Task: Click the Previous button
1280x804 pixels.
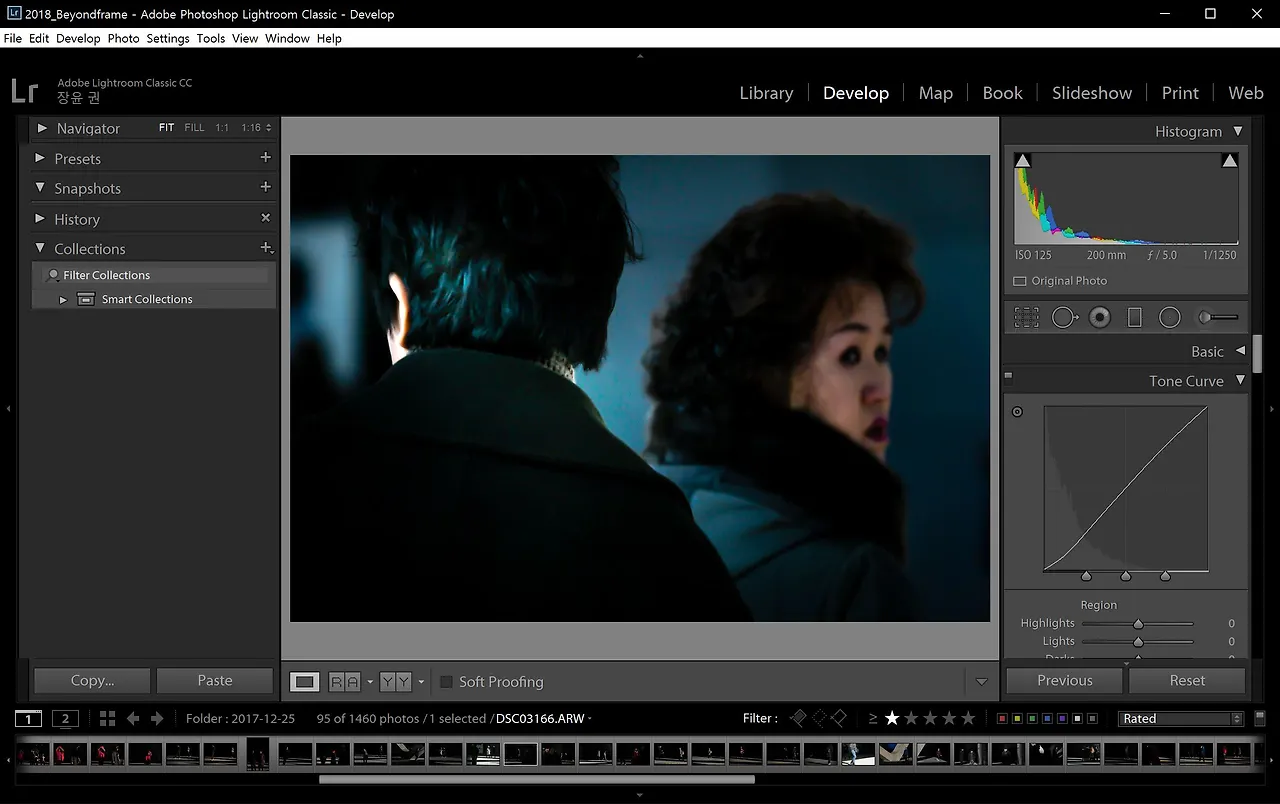Action: 1065,680
